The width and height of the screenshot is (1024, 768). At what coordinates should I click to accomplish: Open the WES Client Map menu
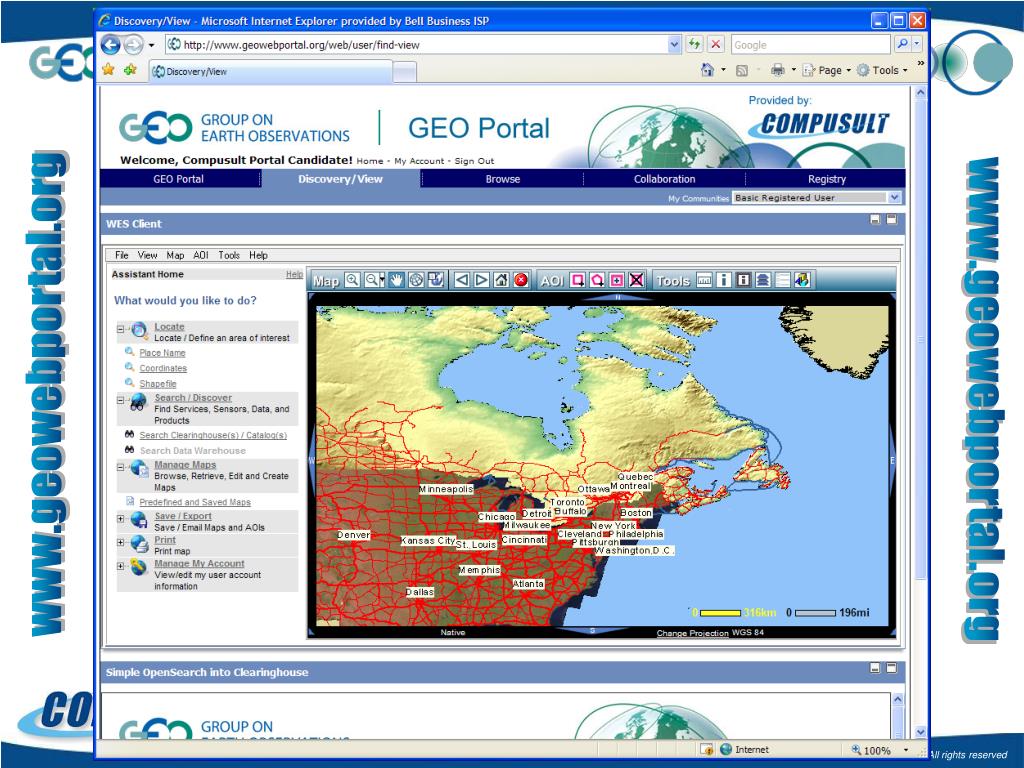tap(175, 255)
